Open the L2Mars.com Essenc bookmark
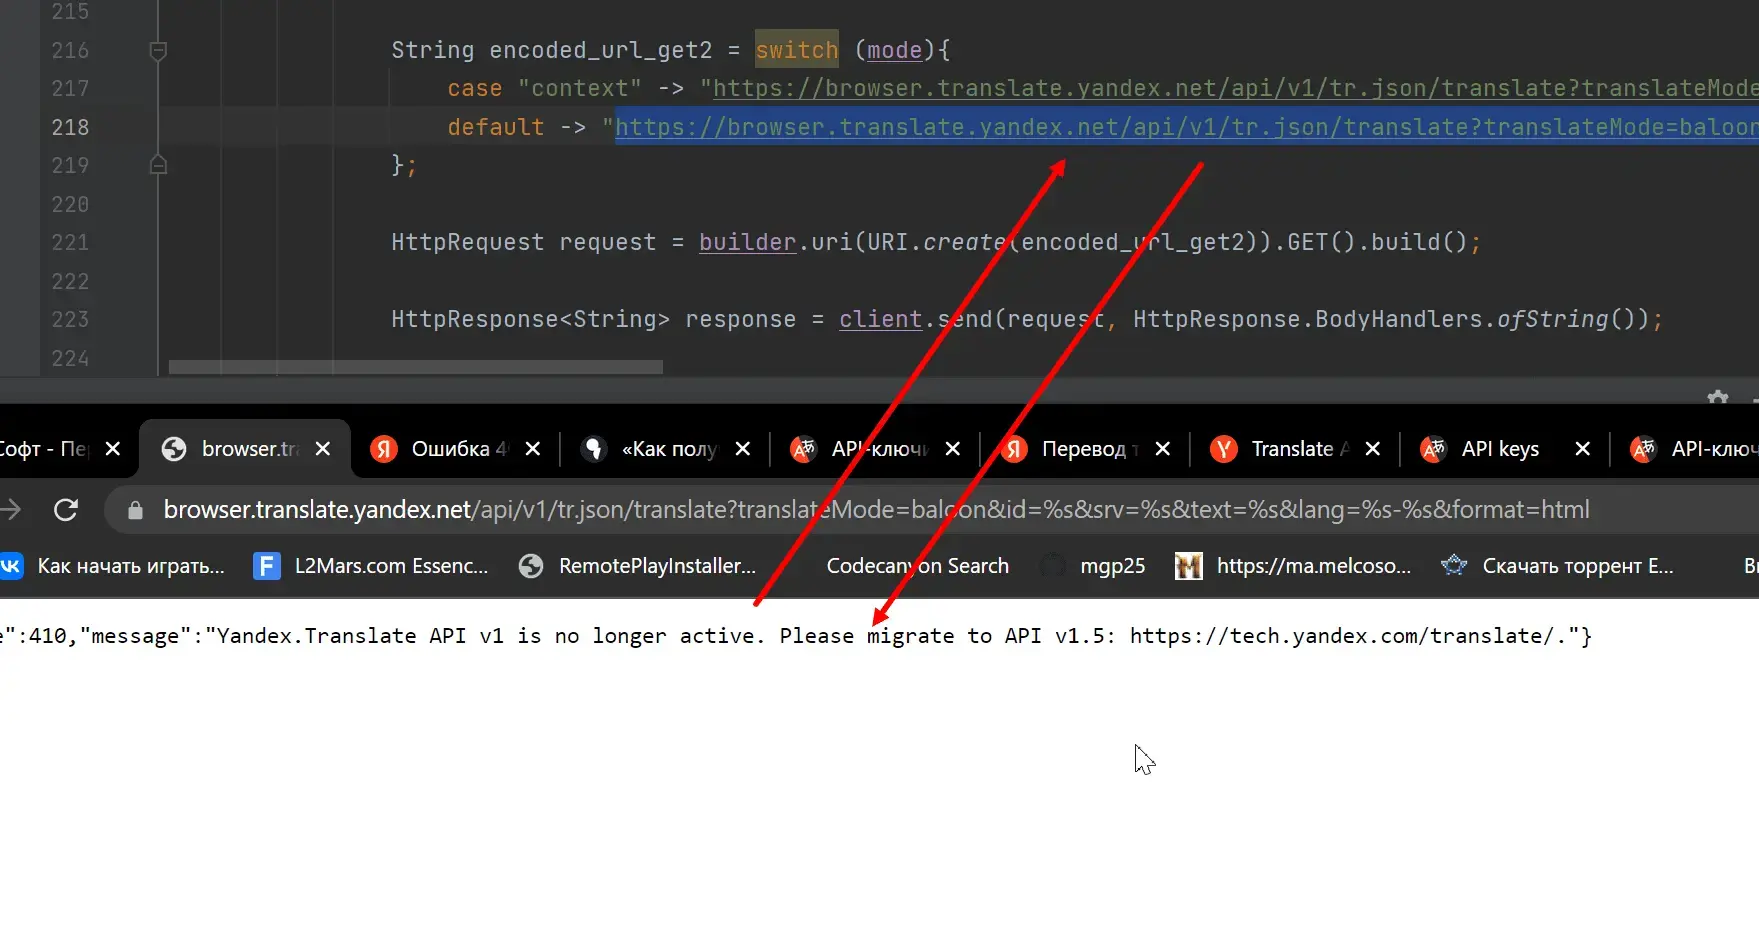Image resolution: width=1759 pixels, height=950 pixels. coord(371,566)
